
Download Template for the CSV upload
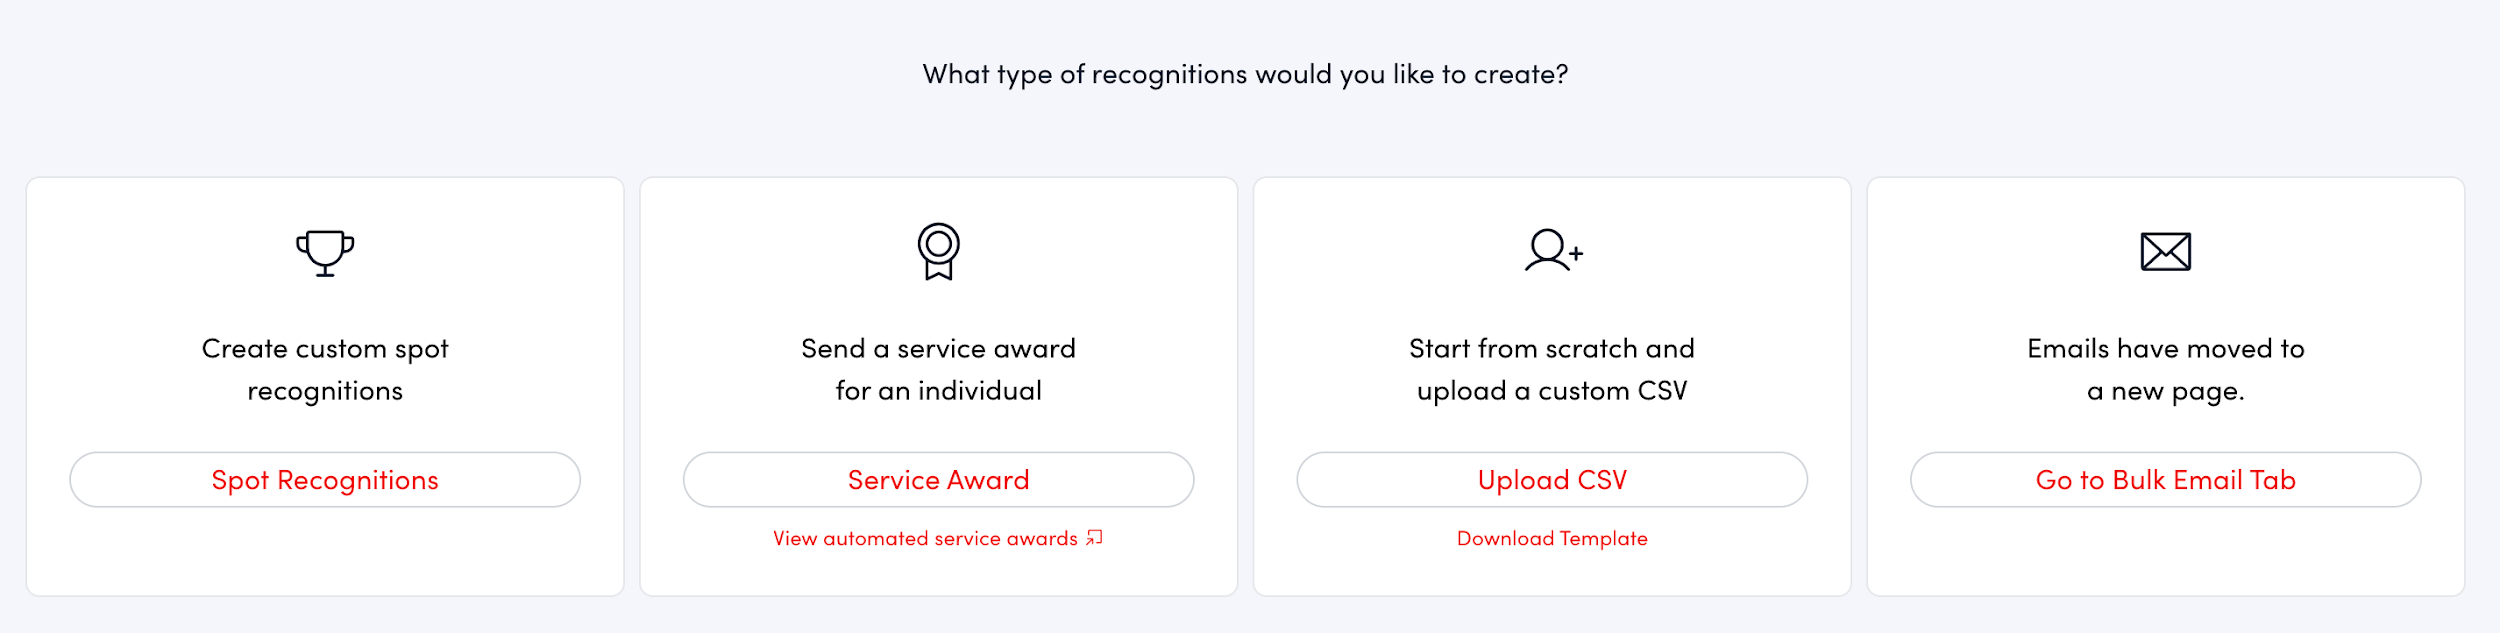[x=1552, y=537]
